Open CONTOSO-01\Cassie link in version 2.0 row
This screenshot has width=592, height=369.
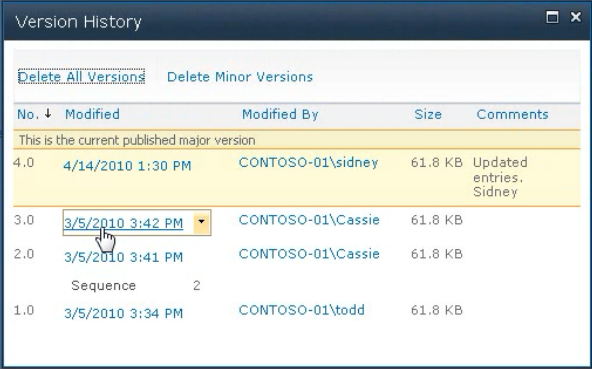click(309, 254)
